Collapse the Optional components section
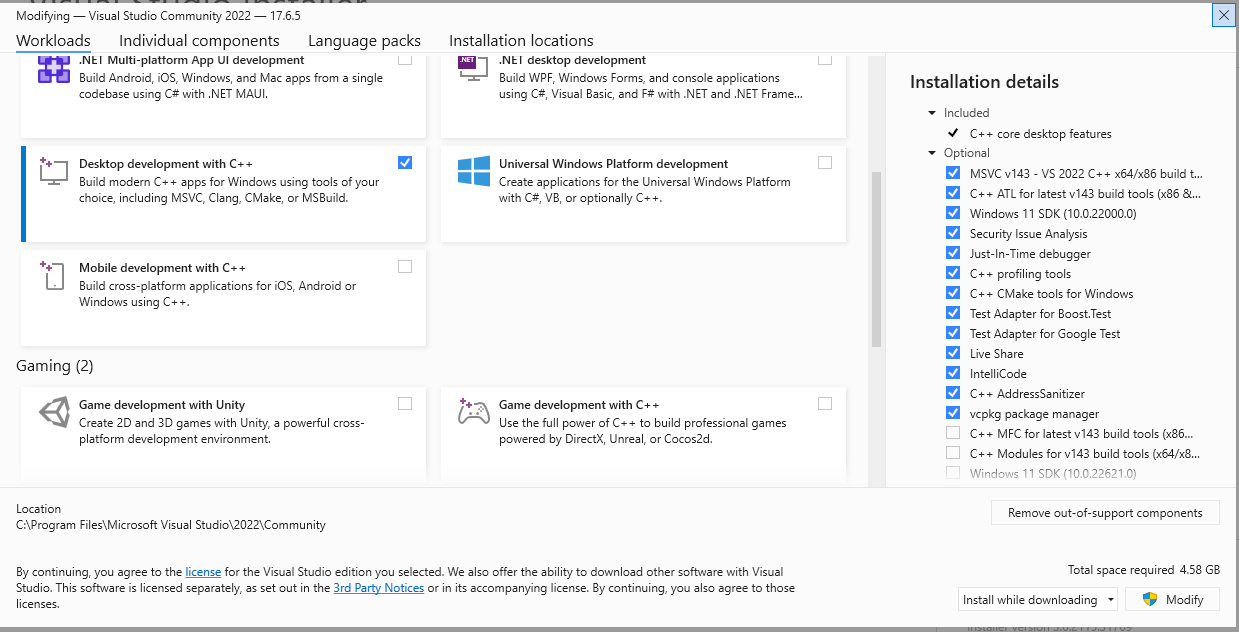The height and width of the screenshot is (632, 1239). point(932,153)
